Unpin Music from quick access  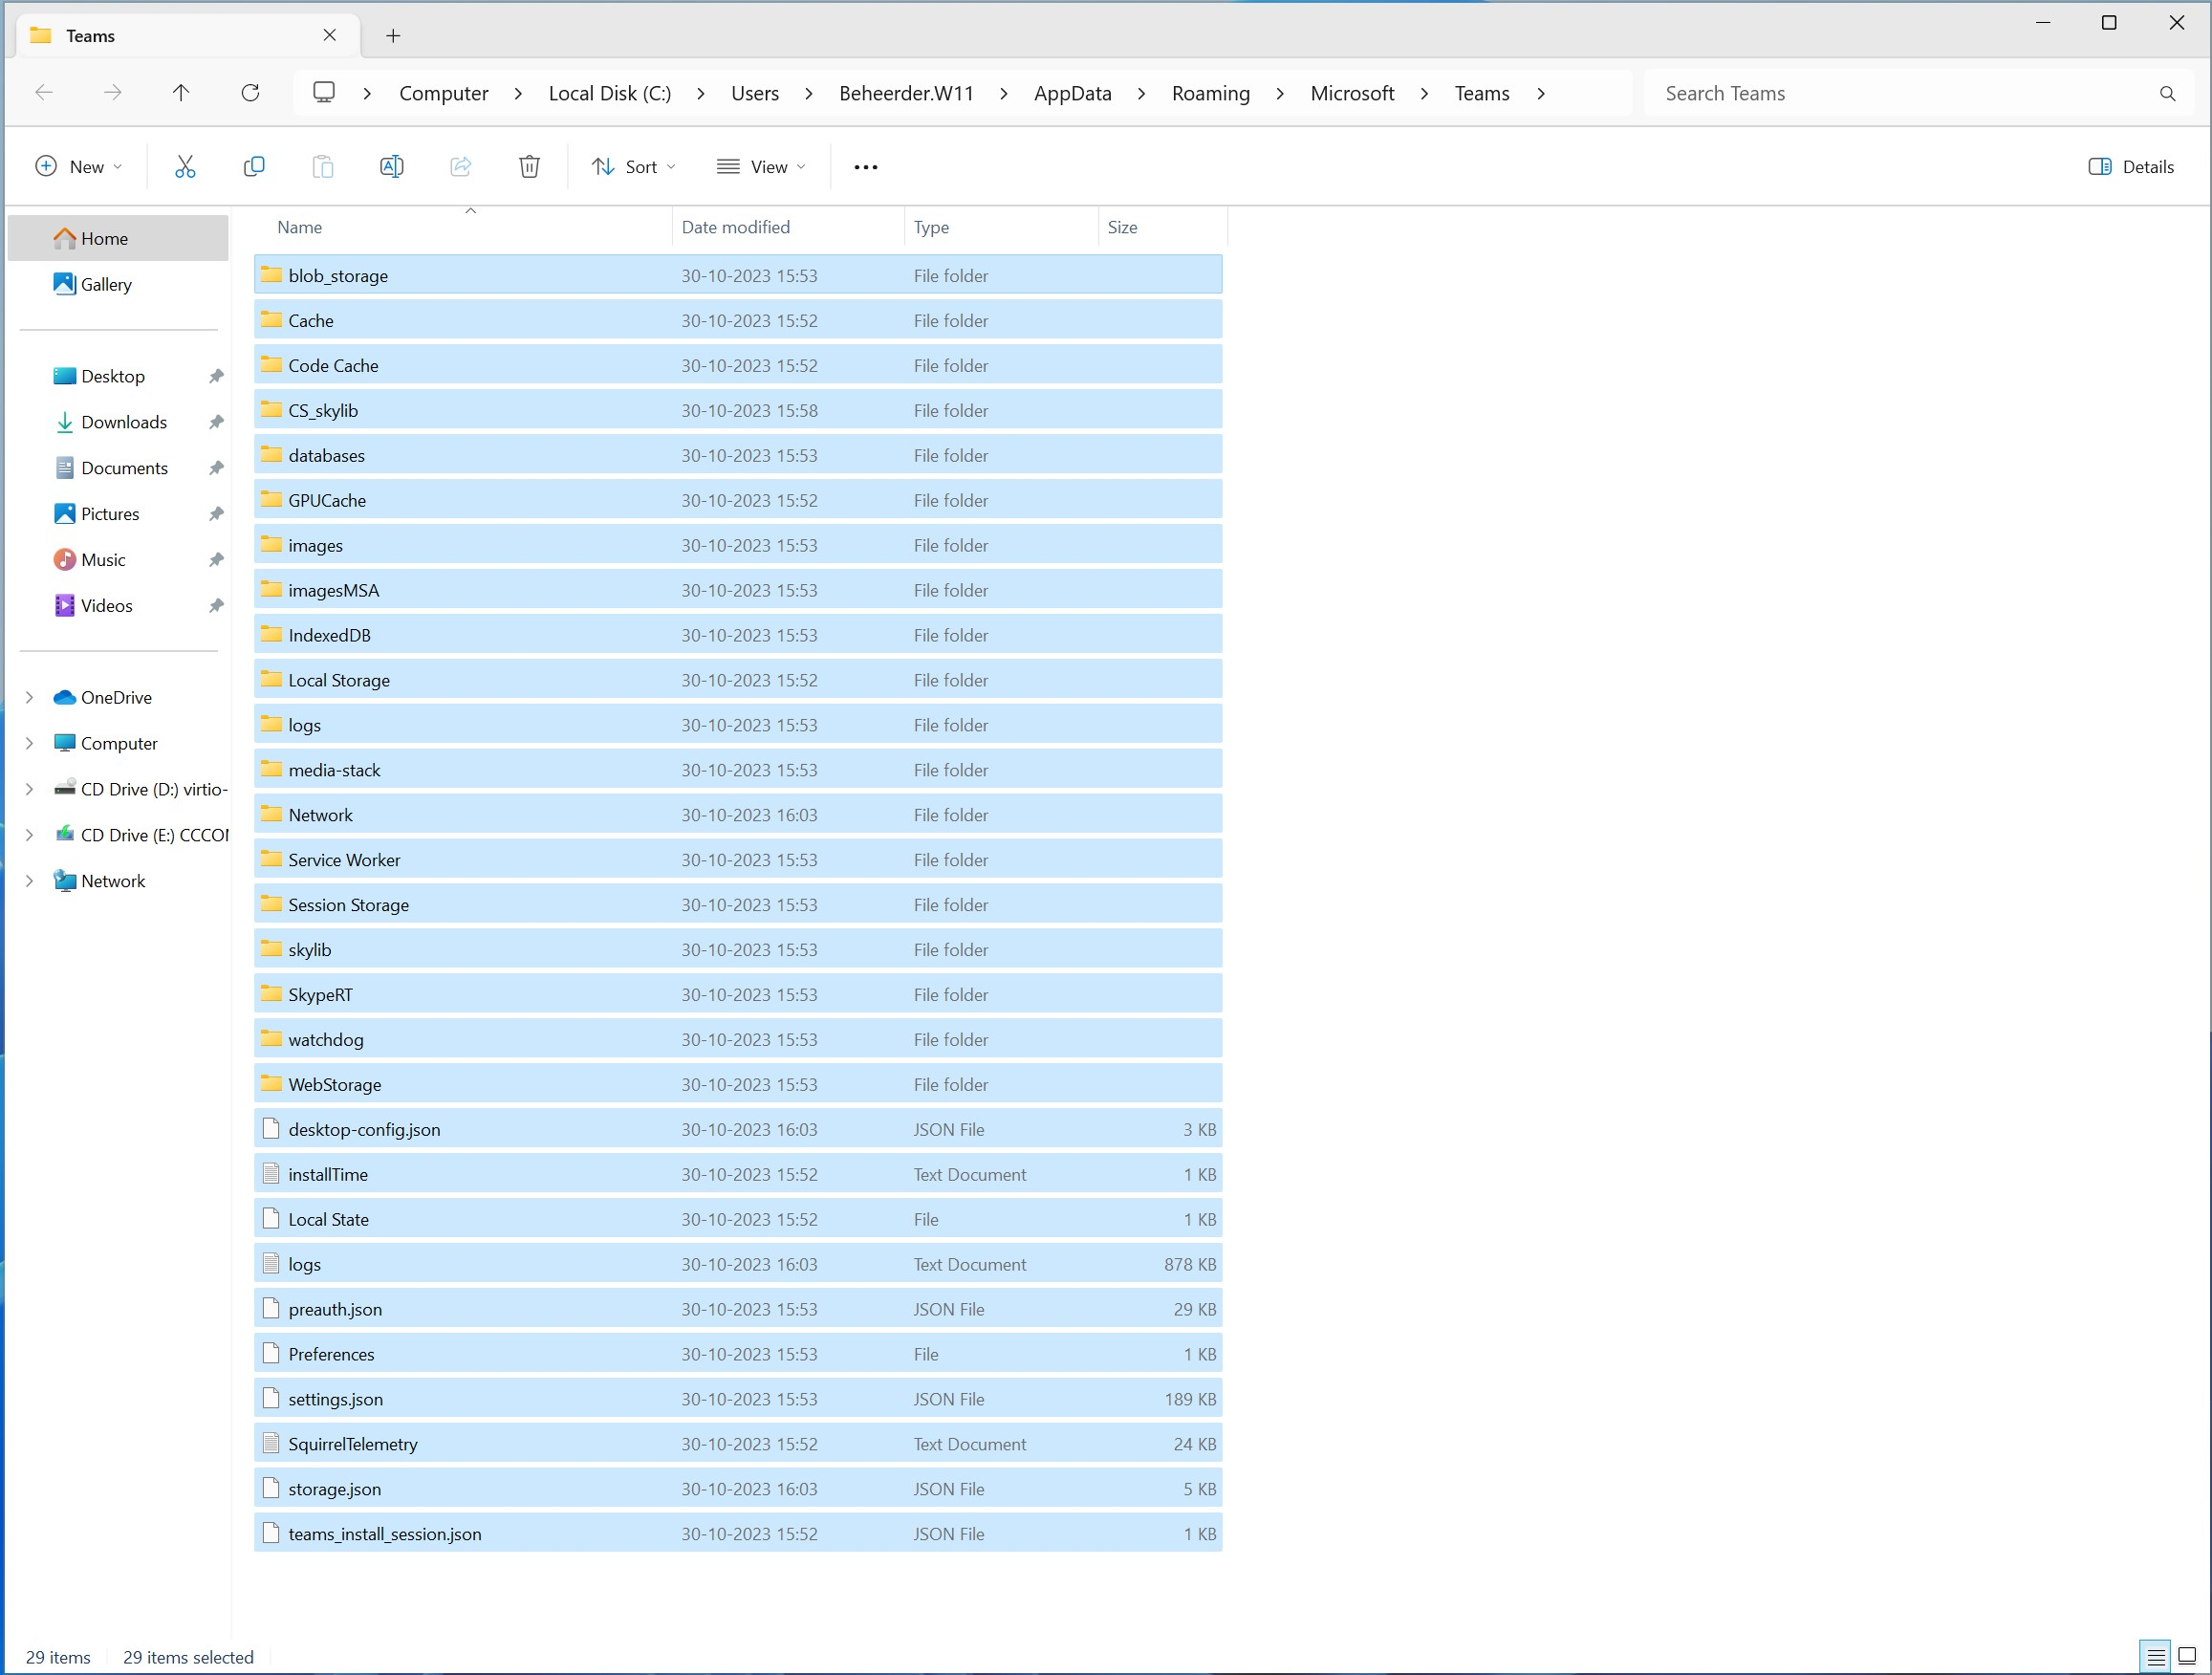[x=216, y=561]
